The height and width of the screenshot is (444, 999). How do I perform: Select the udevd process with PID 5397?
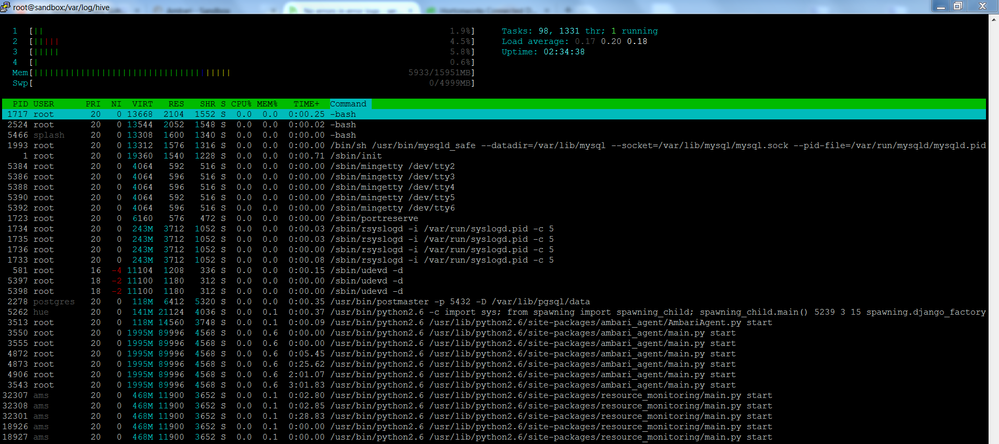pos(494,281)
